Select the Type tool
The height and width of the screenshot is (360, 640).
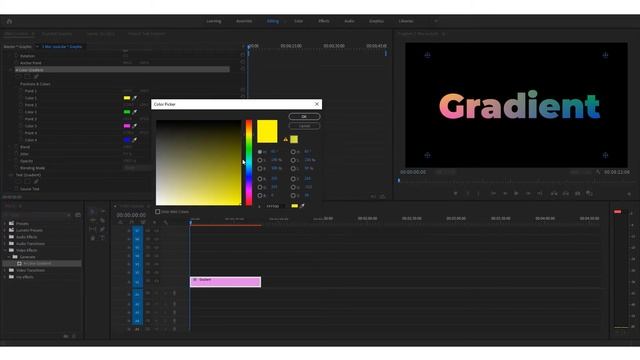pos(102,238)
